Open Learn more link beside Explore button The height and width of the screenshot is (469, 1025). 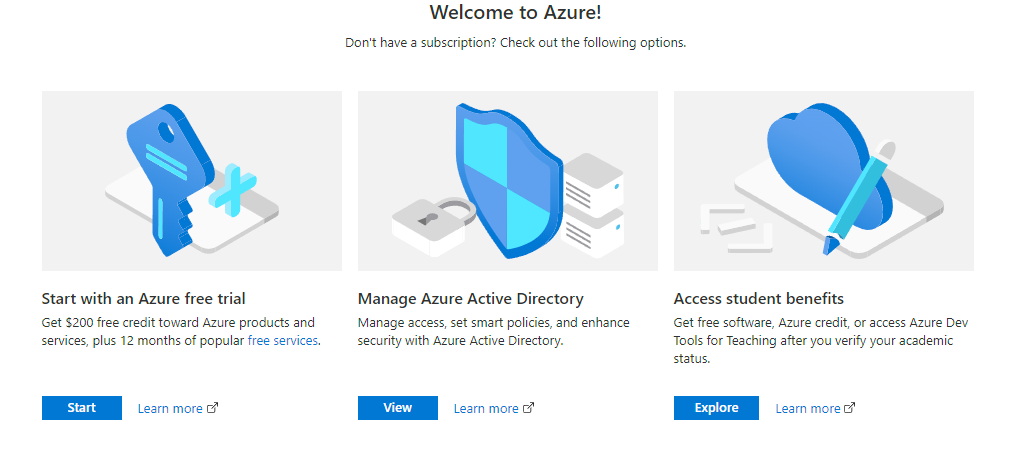pyautogui.click(x=808, y=409)
